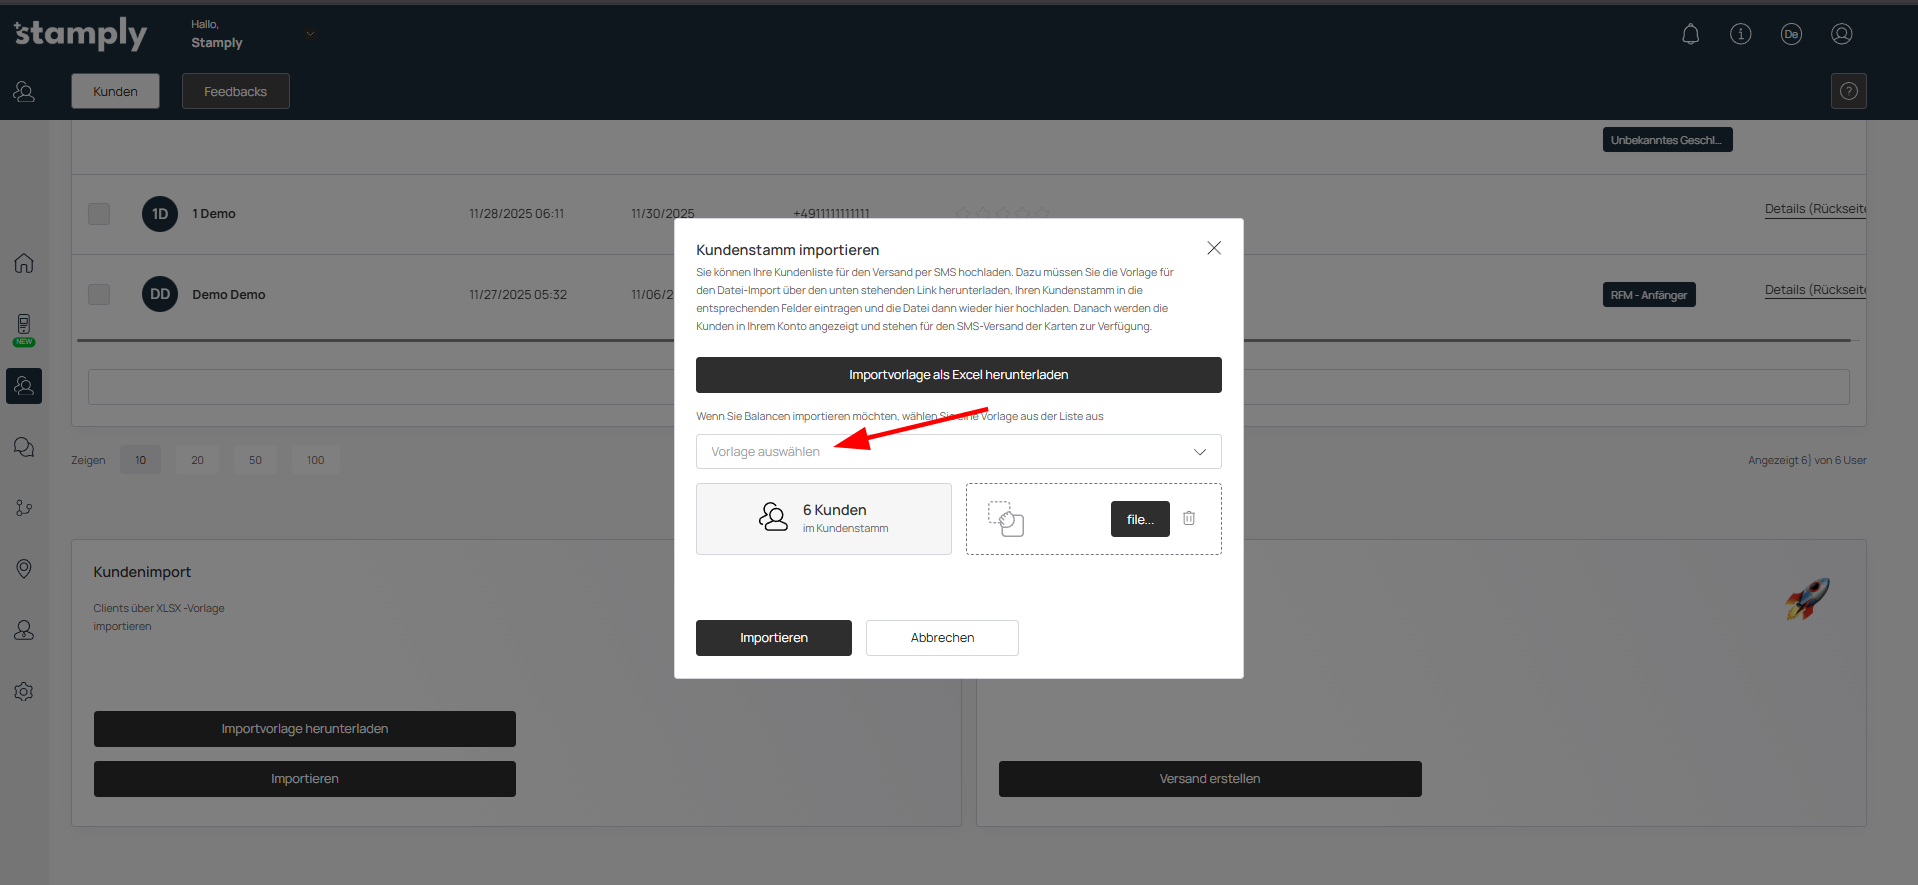The image size is (1918, 885).
Task: Open the info circle icon
Action: point(1740,34)
